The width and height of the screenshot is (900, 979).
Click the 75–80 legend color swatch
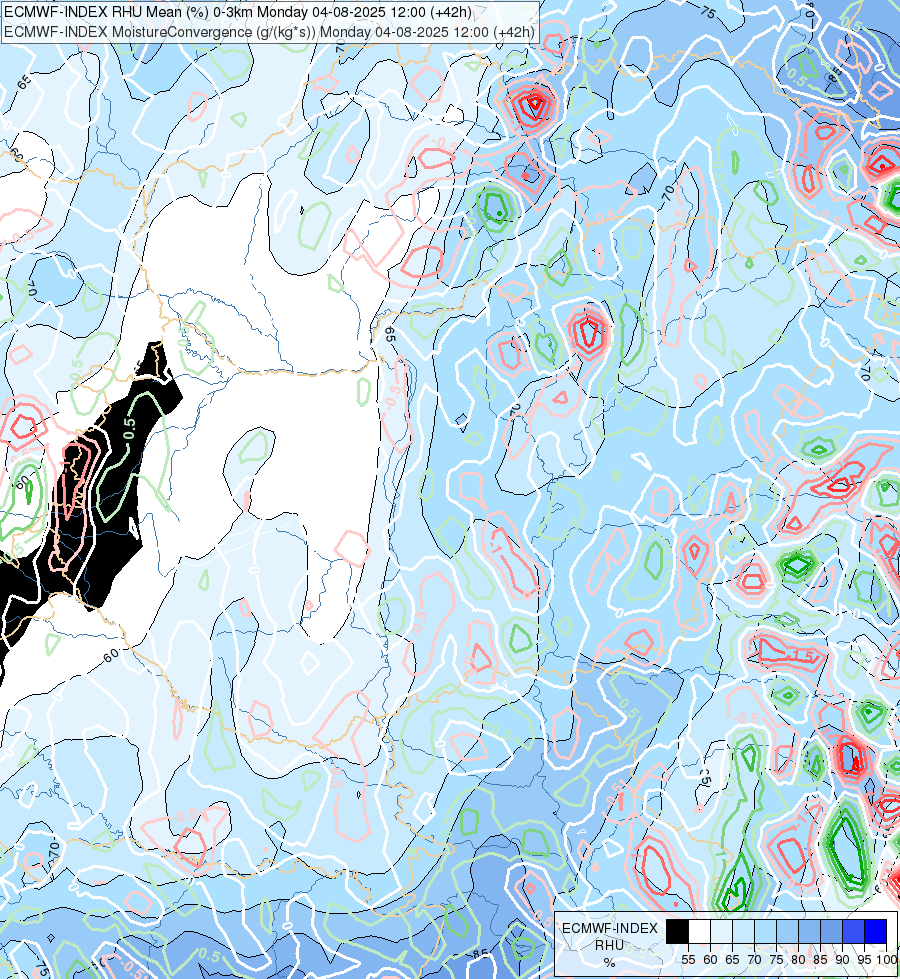tap(787, 932)
